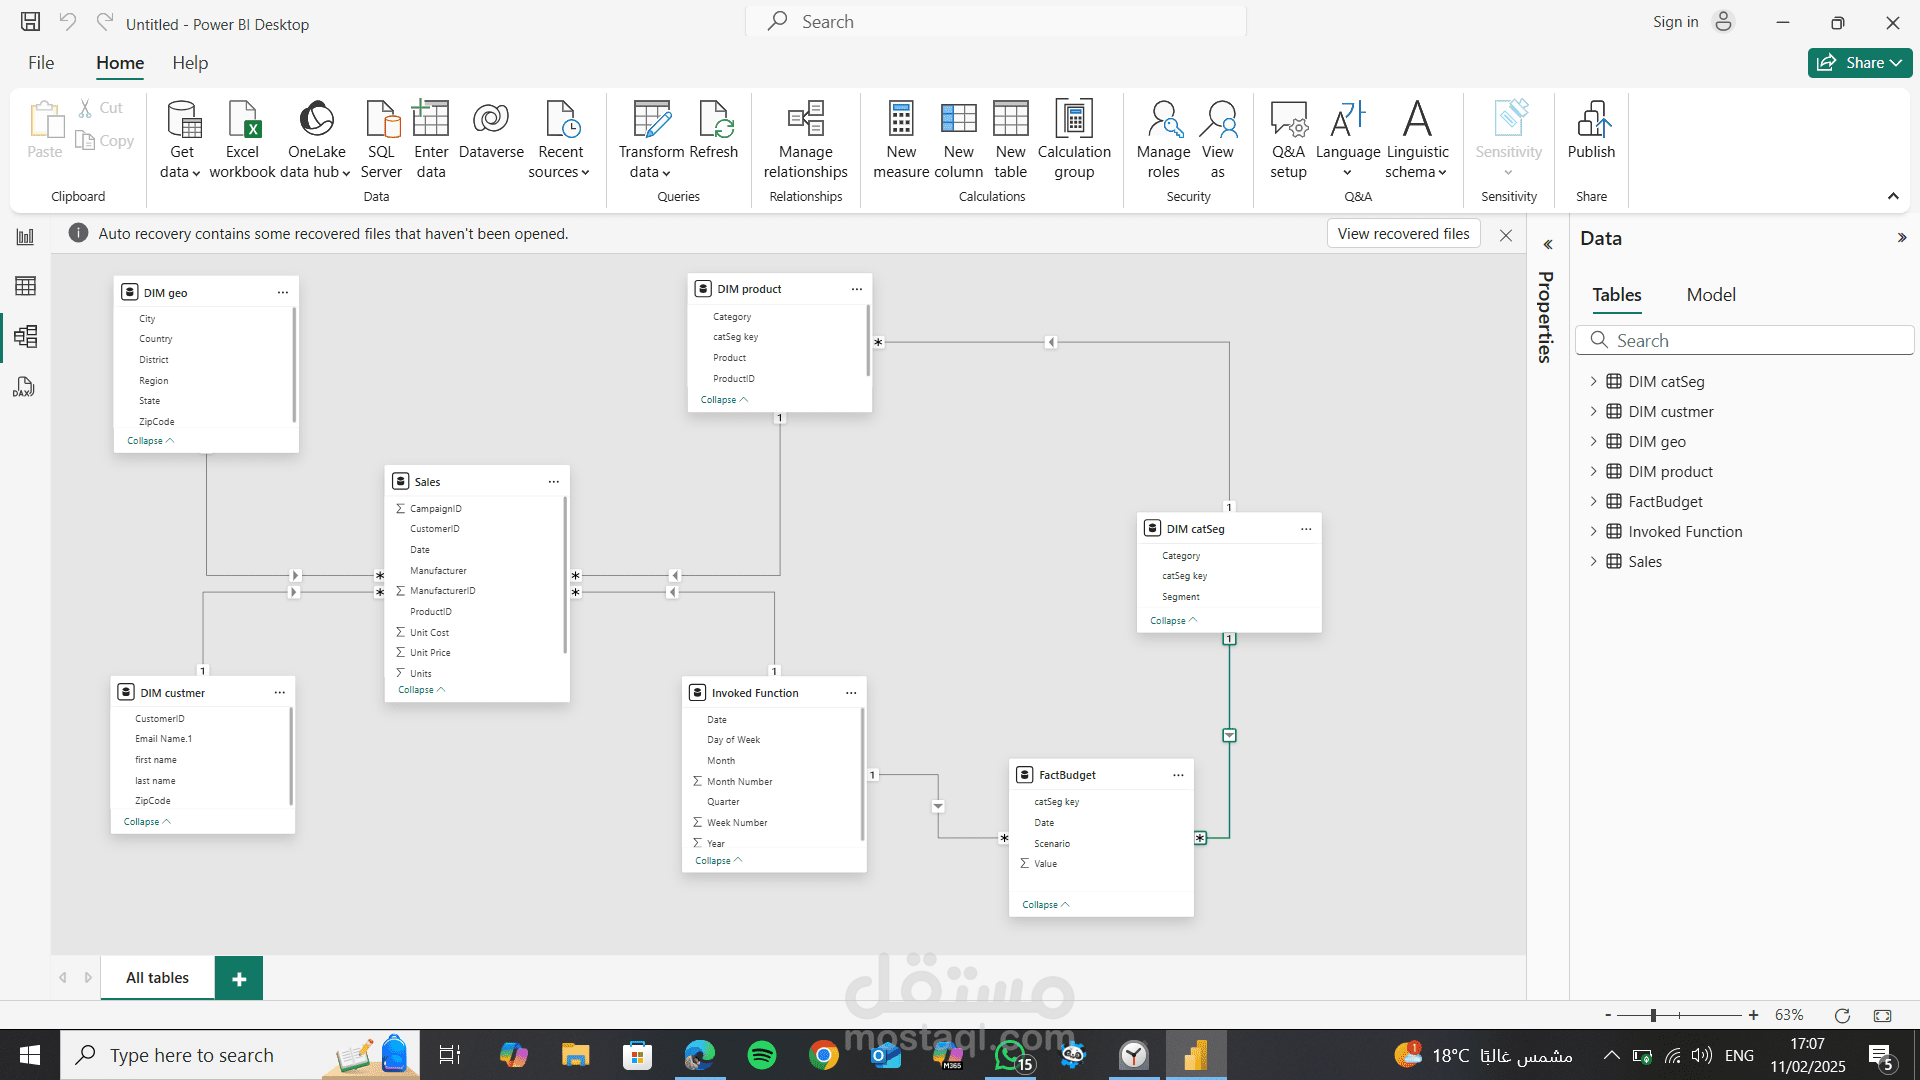Open the Calculation group tool
The height and width of the screenshot is (1080, 1920).
(1074, 140)
